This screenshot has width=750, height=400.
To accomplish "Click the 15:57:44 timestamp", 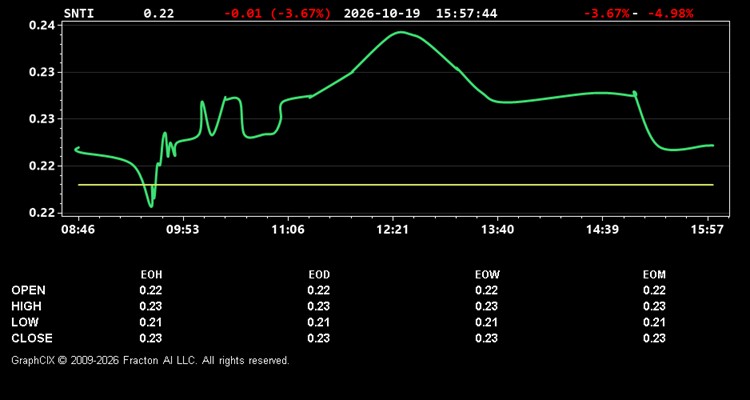I will (x=466, y=13).
